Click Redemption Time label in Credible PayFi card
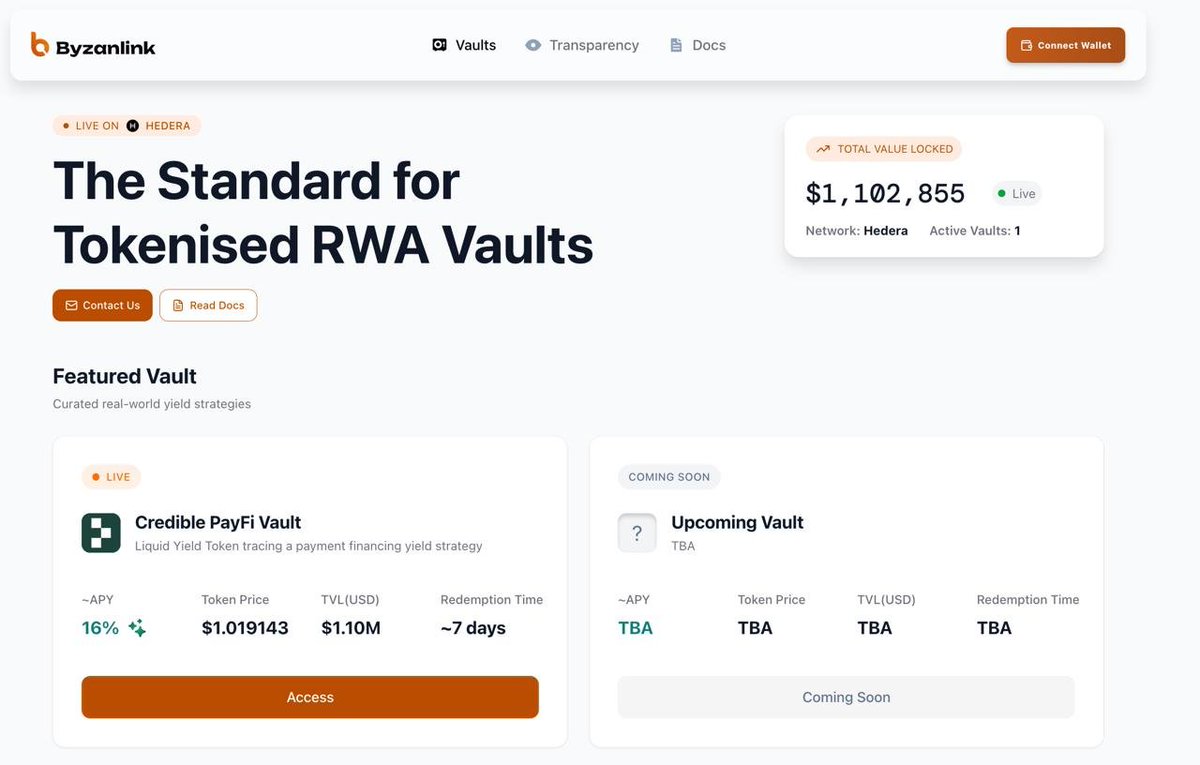The height and width of the screenshot is (765, 1200). [x=492, y=600]
